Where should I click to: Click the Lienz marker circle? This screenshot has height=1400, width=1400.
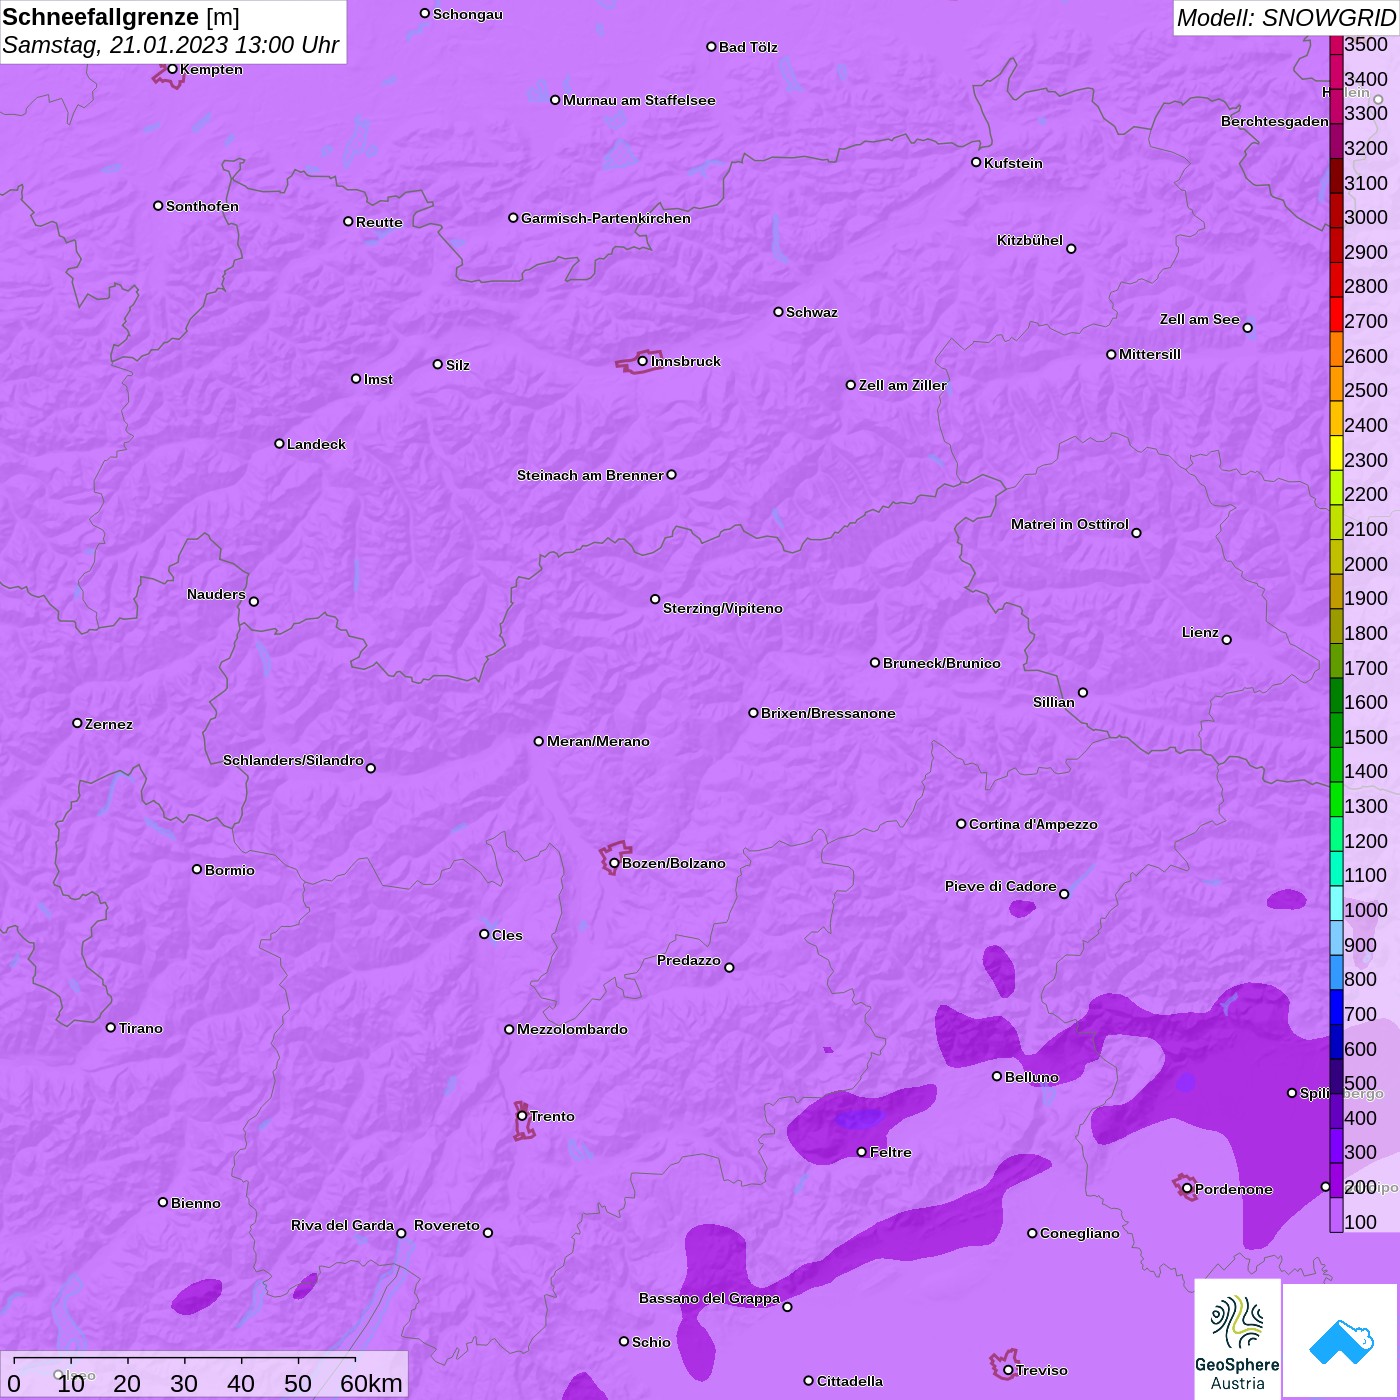point(1227,640)
